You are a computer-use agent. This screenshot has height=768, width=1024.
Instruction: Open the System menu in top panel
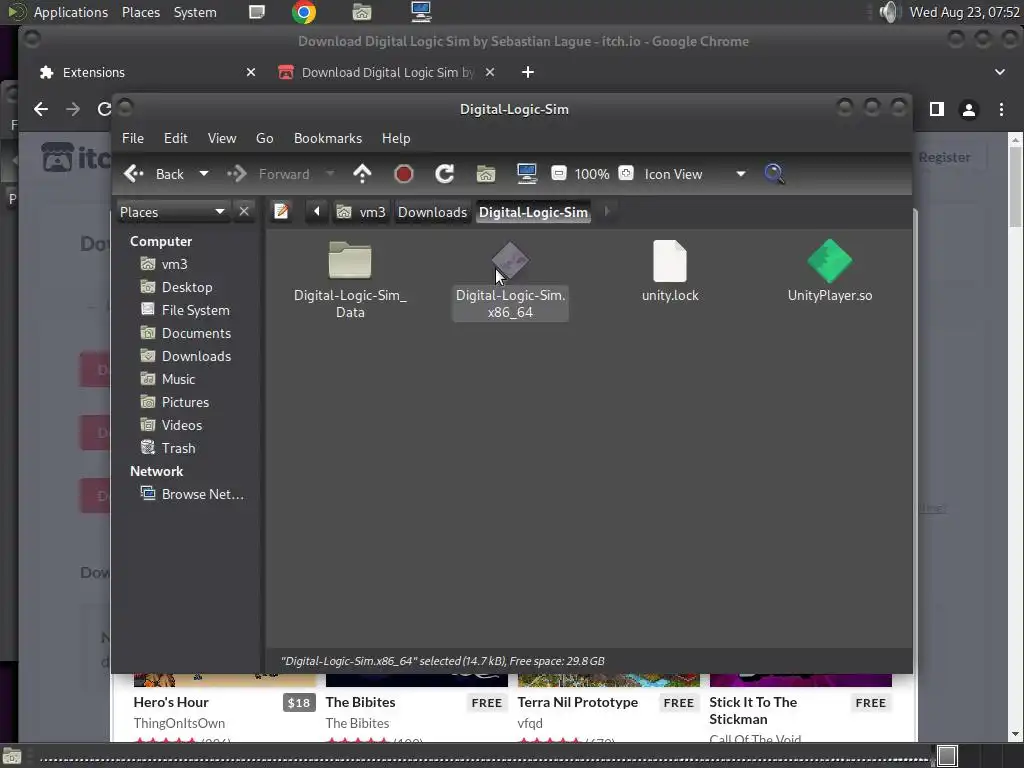click(x=195, y=12)
